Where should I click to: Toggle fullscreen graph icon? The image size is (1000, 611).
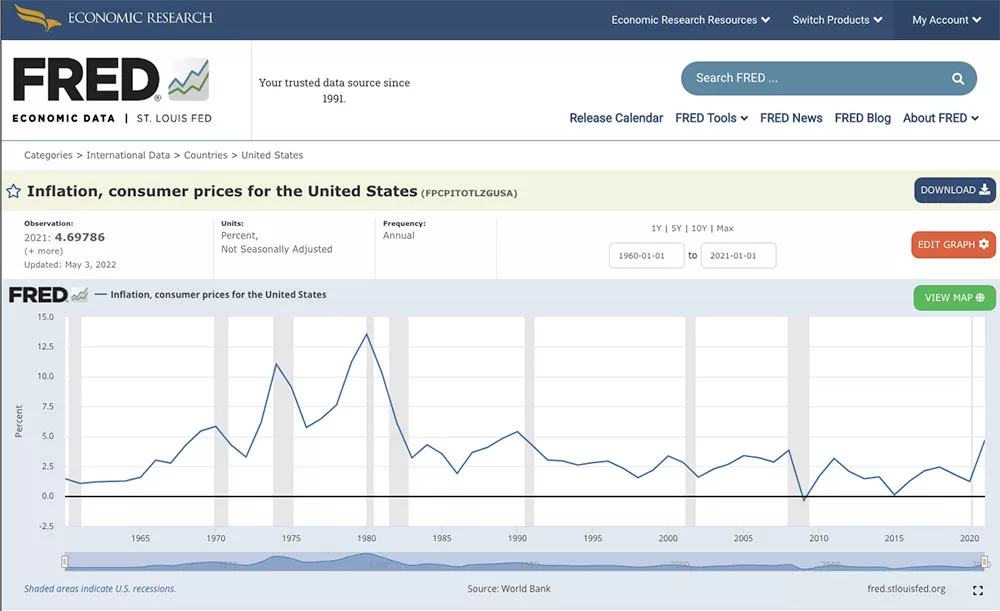coord(978,591)
